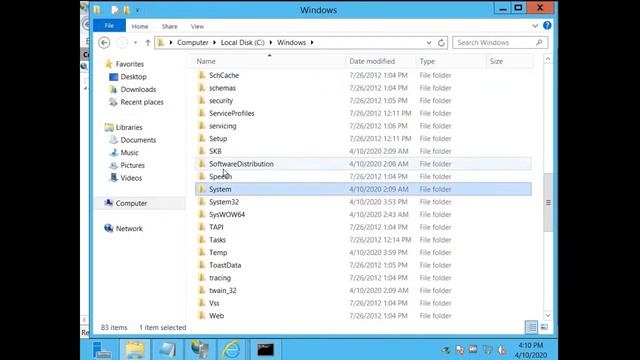Switch to Details view layout icon
The width and height of the screenshot is (640, 360).
pyautogui.click(x=531, y=327)
